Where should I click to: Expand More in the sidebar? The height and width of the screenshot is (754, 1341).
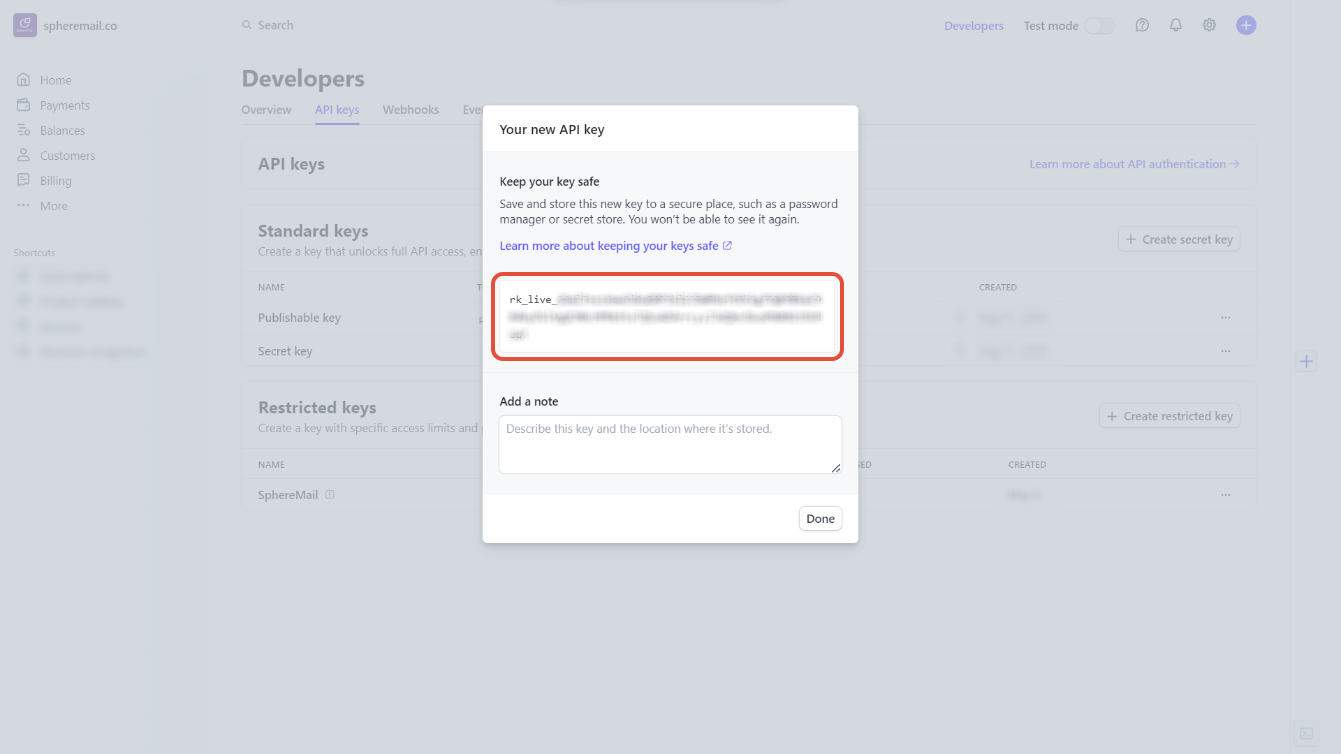pyautogui.click(x=54, y=206)
